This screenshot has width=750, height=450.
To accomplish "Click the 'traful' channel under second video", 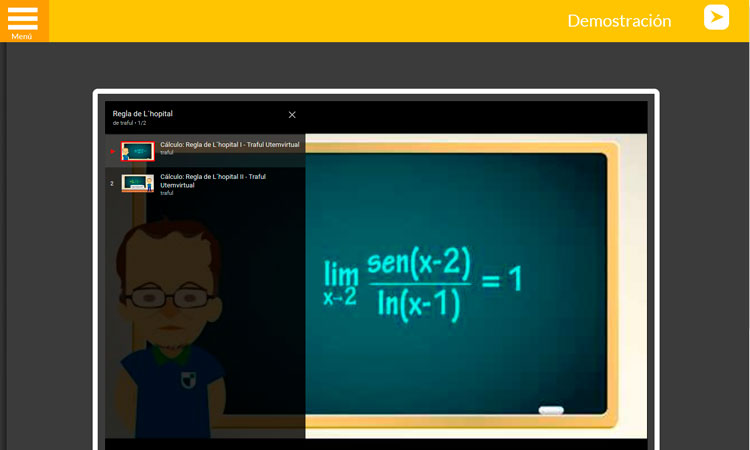I will point(167,193).
